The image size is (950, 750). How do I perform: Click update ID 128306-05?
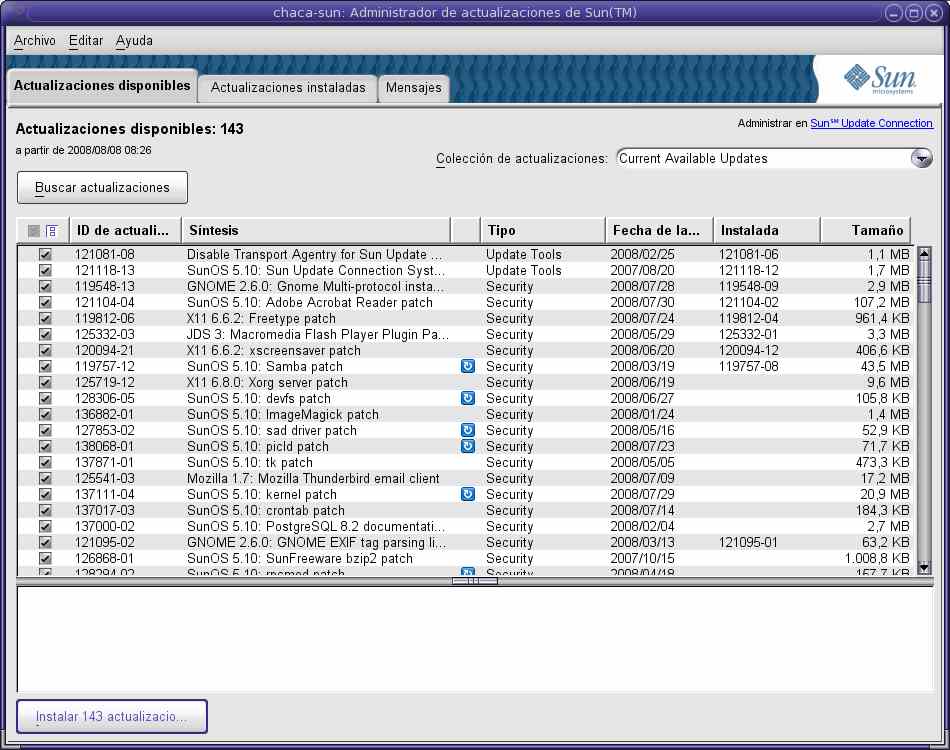(105, 398)
